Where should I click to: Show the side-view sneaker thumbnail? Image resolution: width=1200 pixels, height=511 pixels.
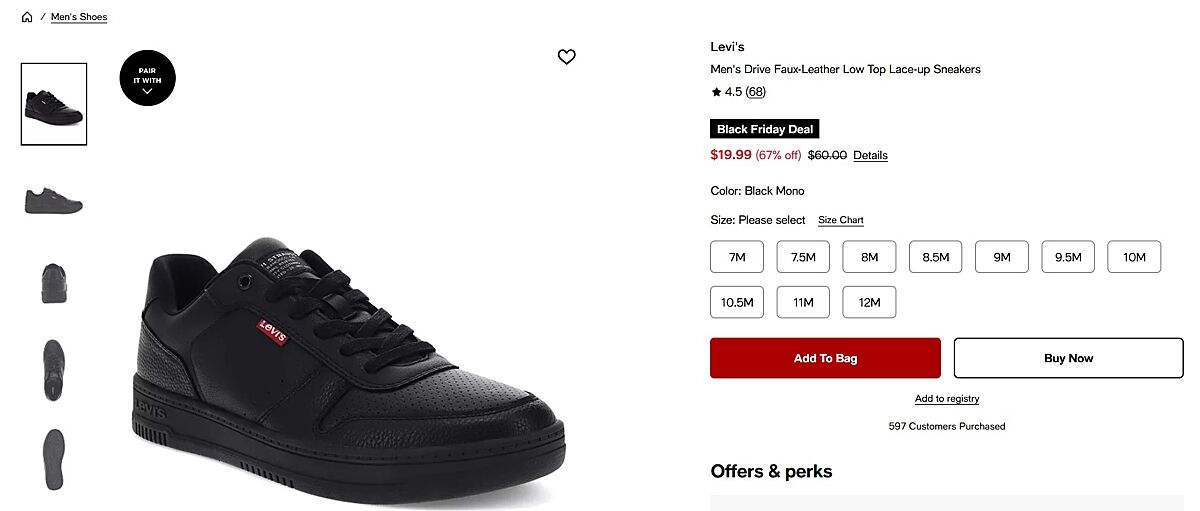click(x=54, y=200)
